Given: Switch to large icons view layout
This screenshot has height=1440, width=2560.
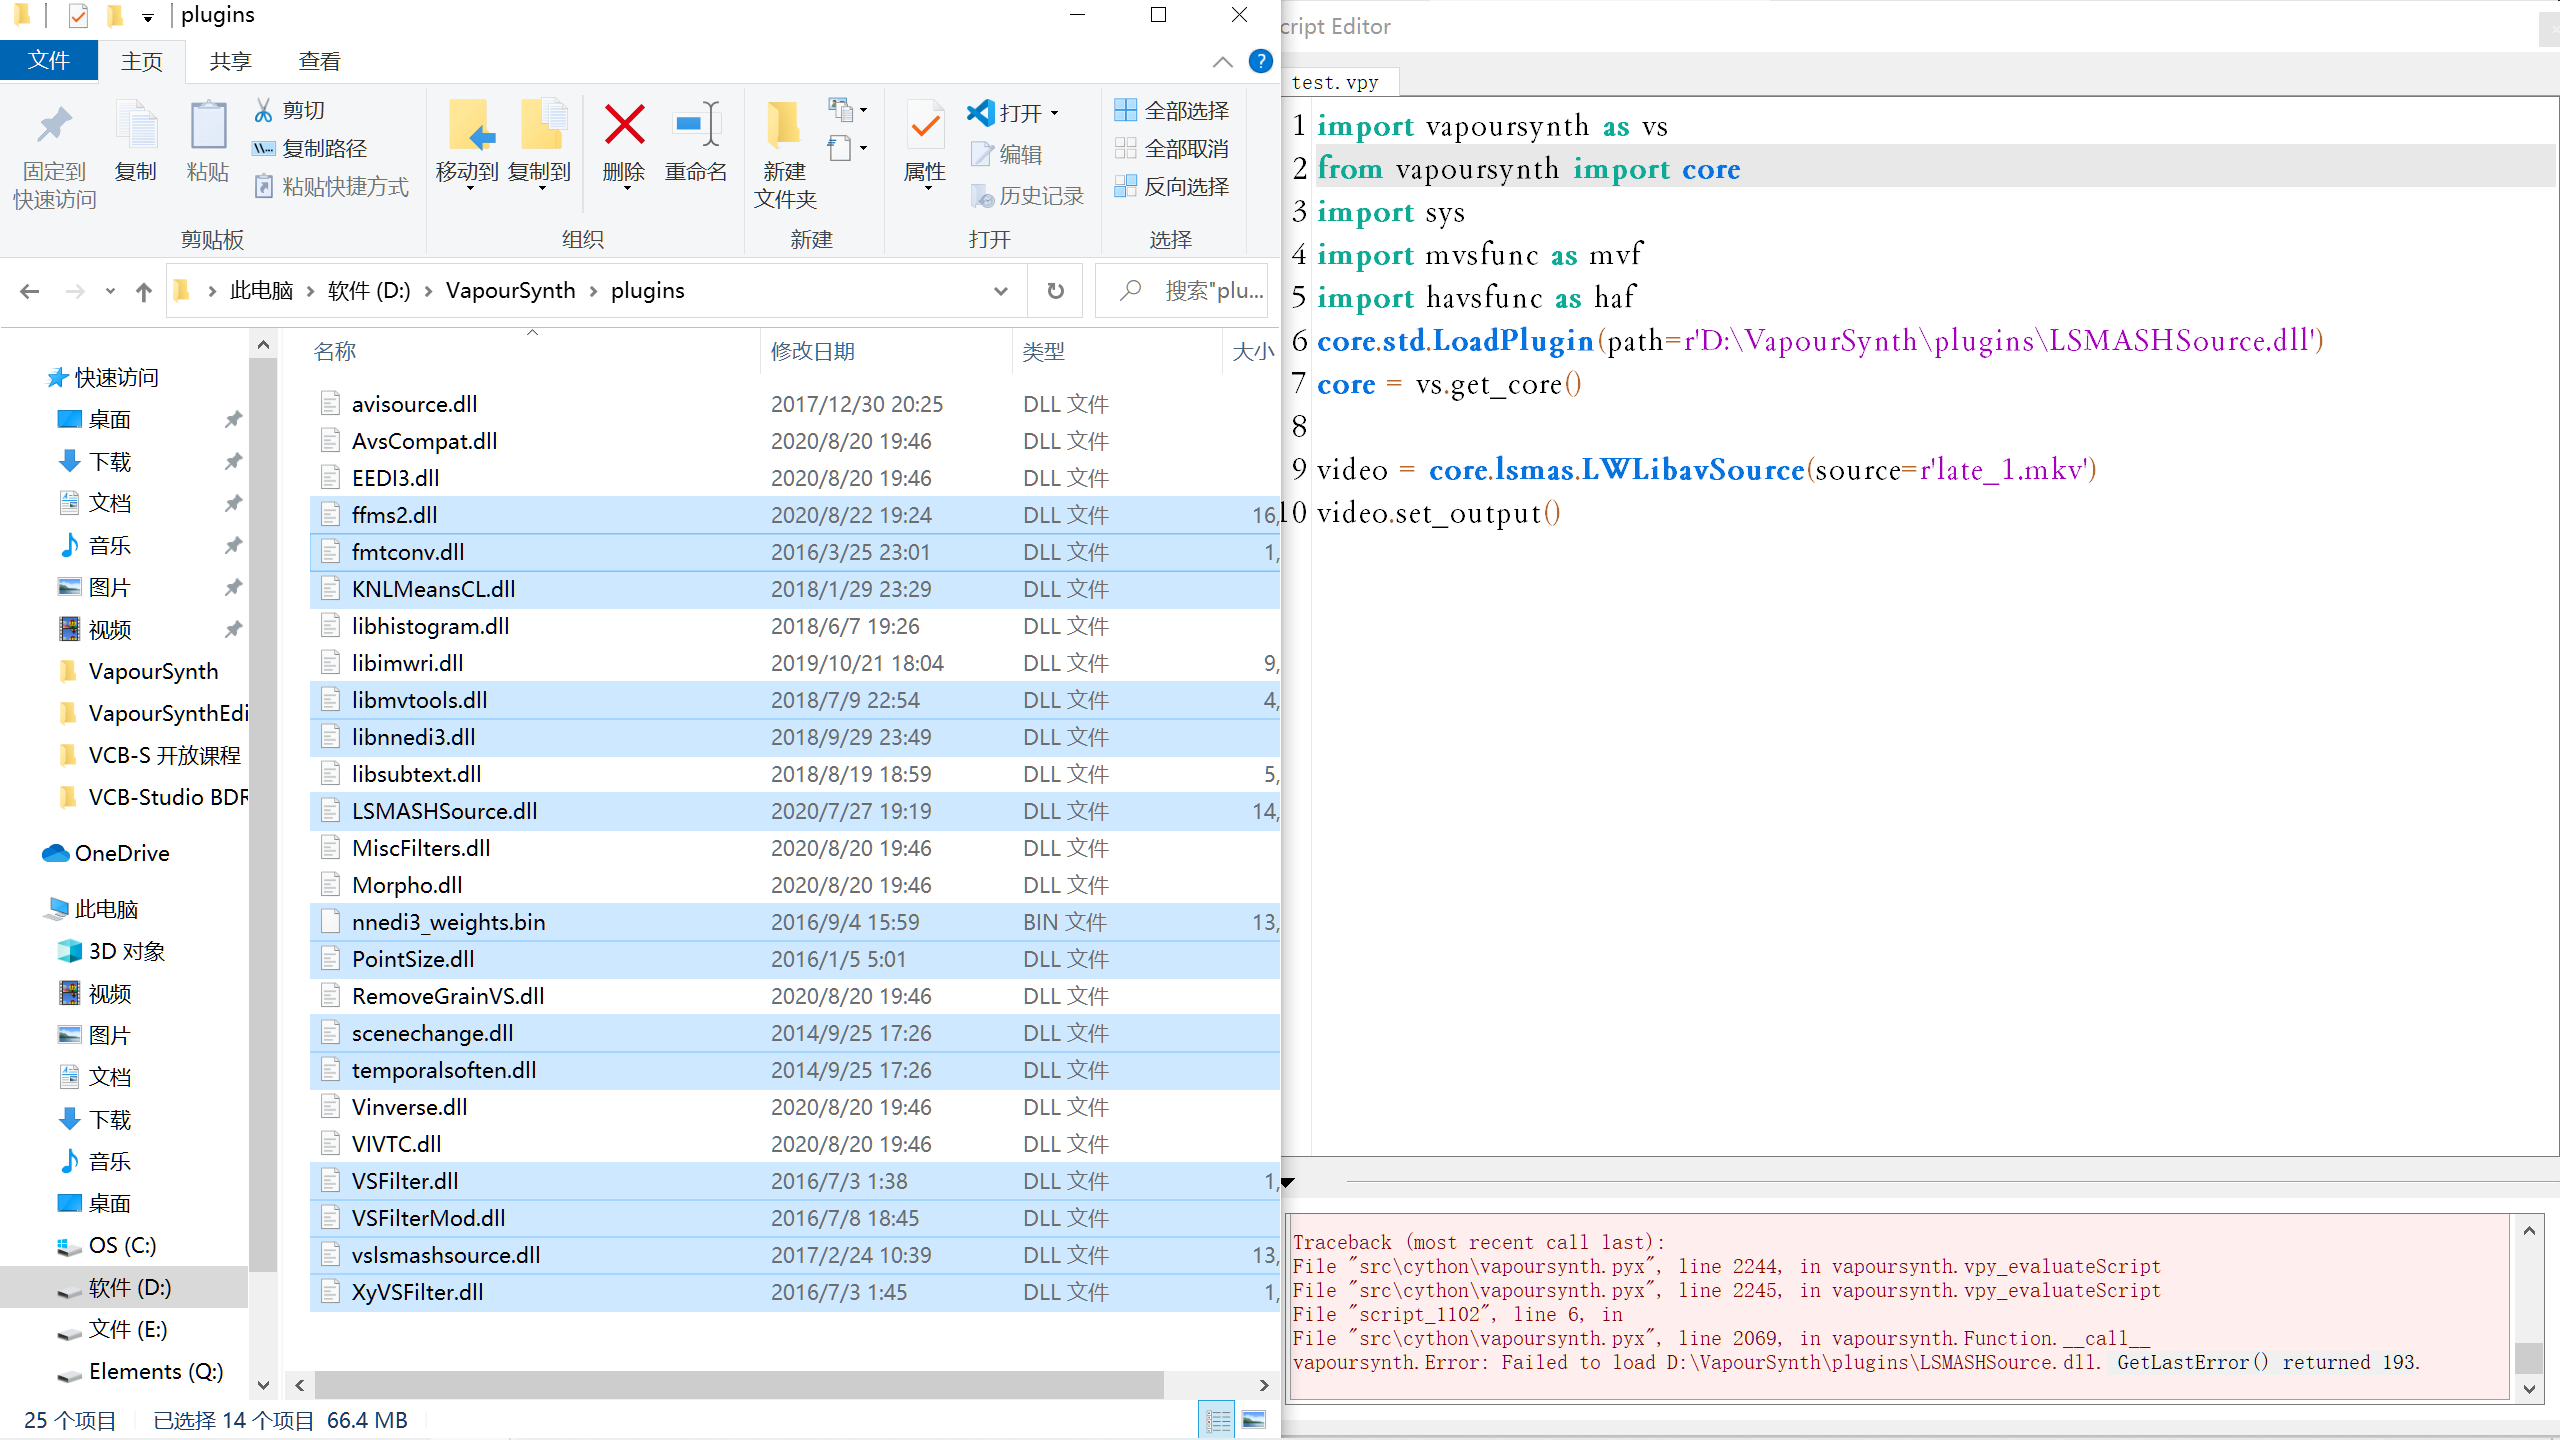Looking at the screenshot, I should (1254, 1420).
